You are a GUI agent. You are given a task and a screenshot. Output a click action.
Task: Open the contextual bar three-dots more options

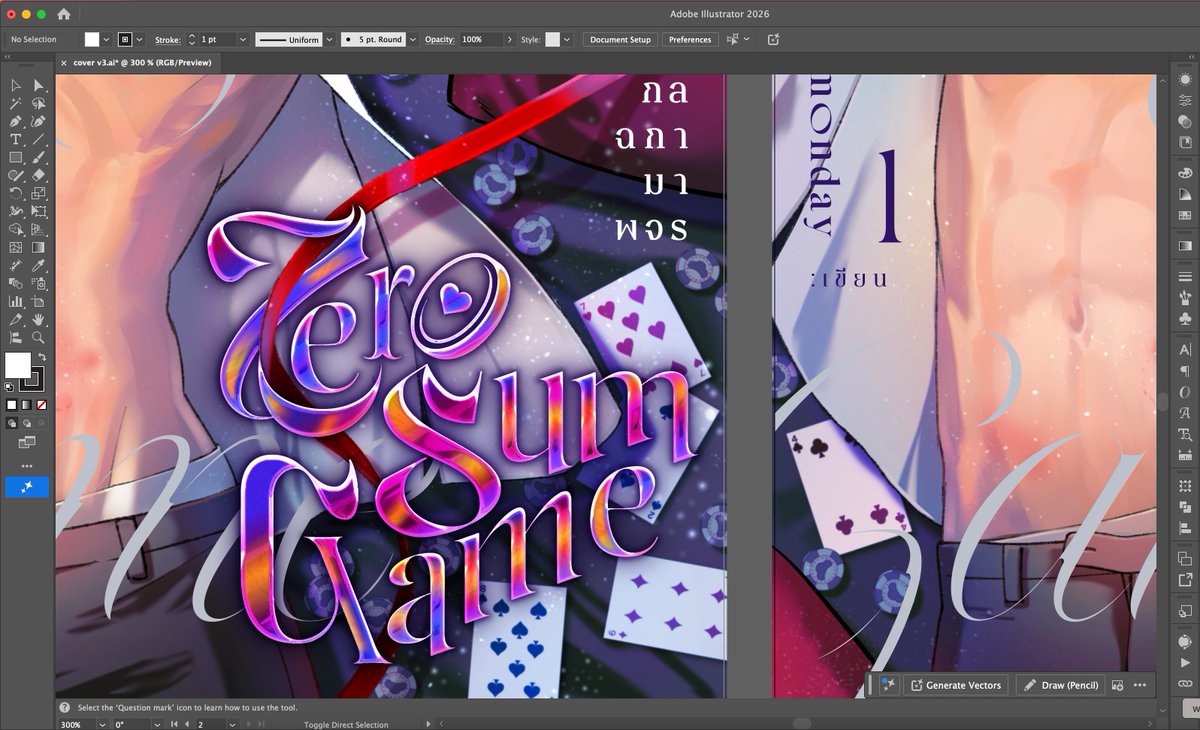pyautogui.click(x=1139, y=685)
